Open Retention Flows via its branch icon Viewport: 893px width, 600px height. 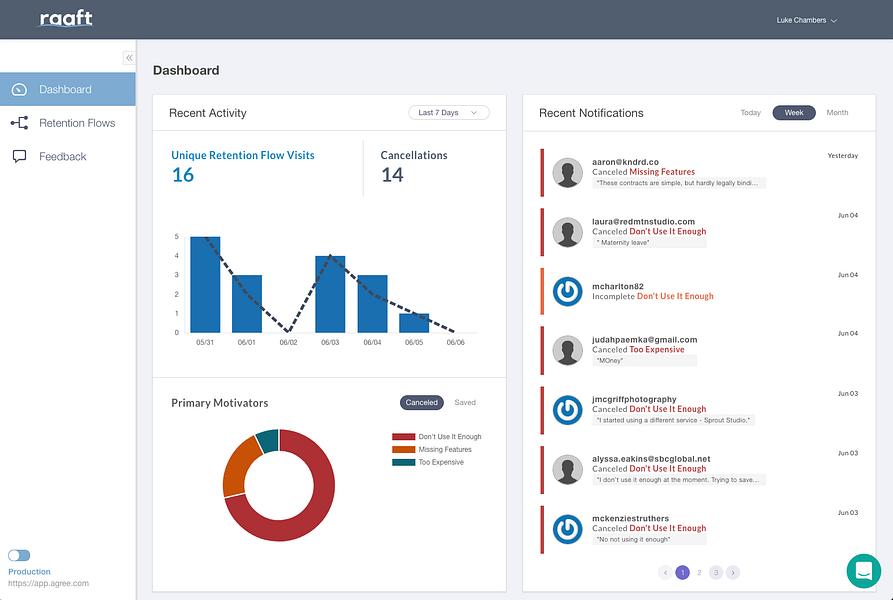[19, 123]
